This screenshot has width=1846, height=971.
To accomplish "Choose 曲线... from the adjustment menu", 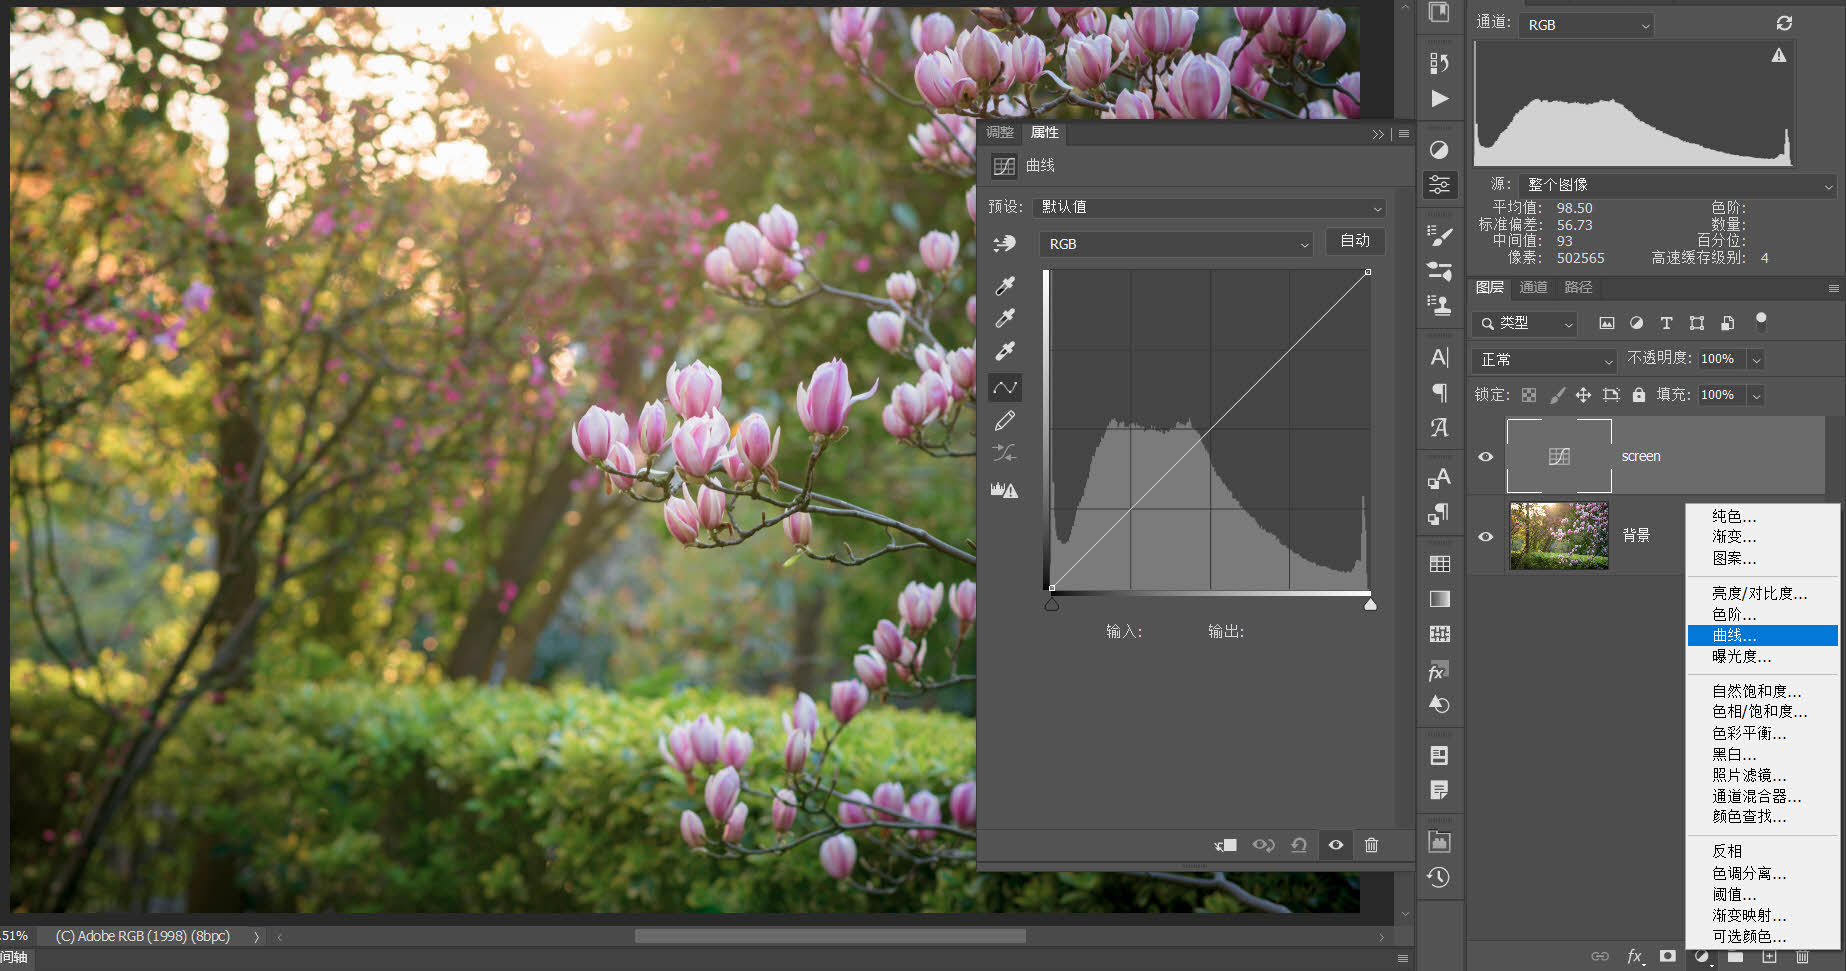I will tap(1762, 635).
